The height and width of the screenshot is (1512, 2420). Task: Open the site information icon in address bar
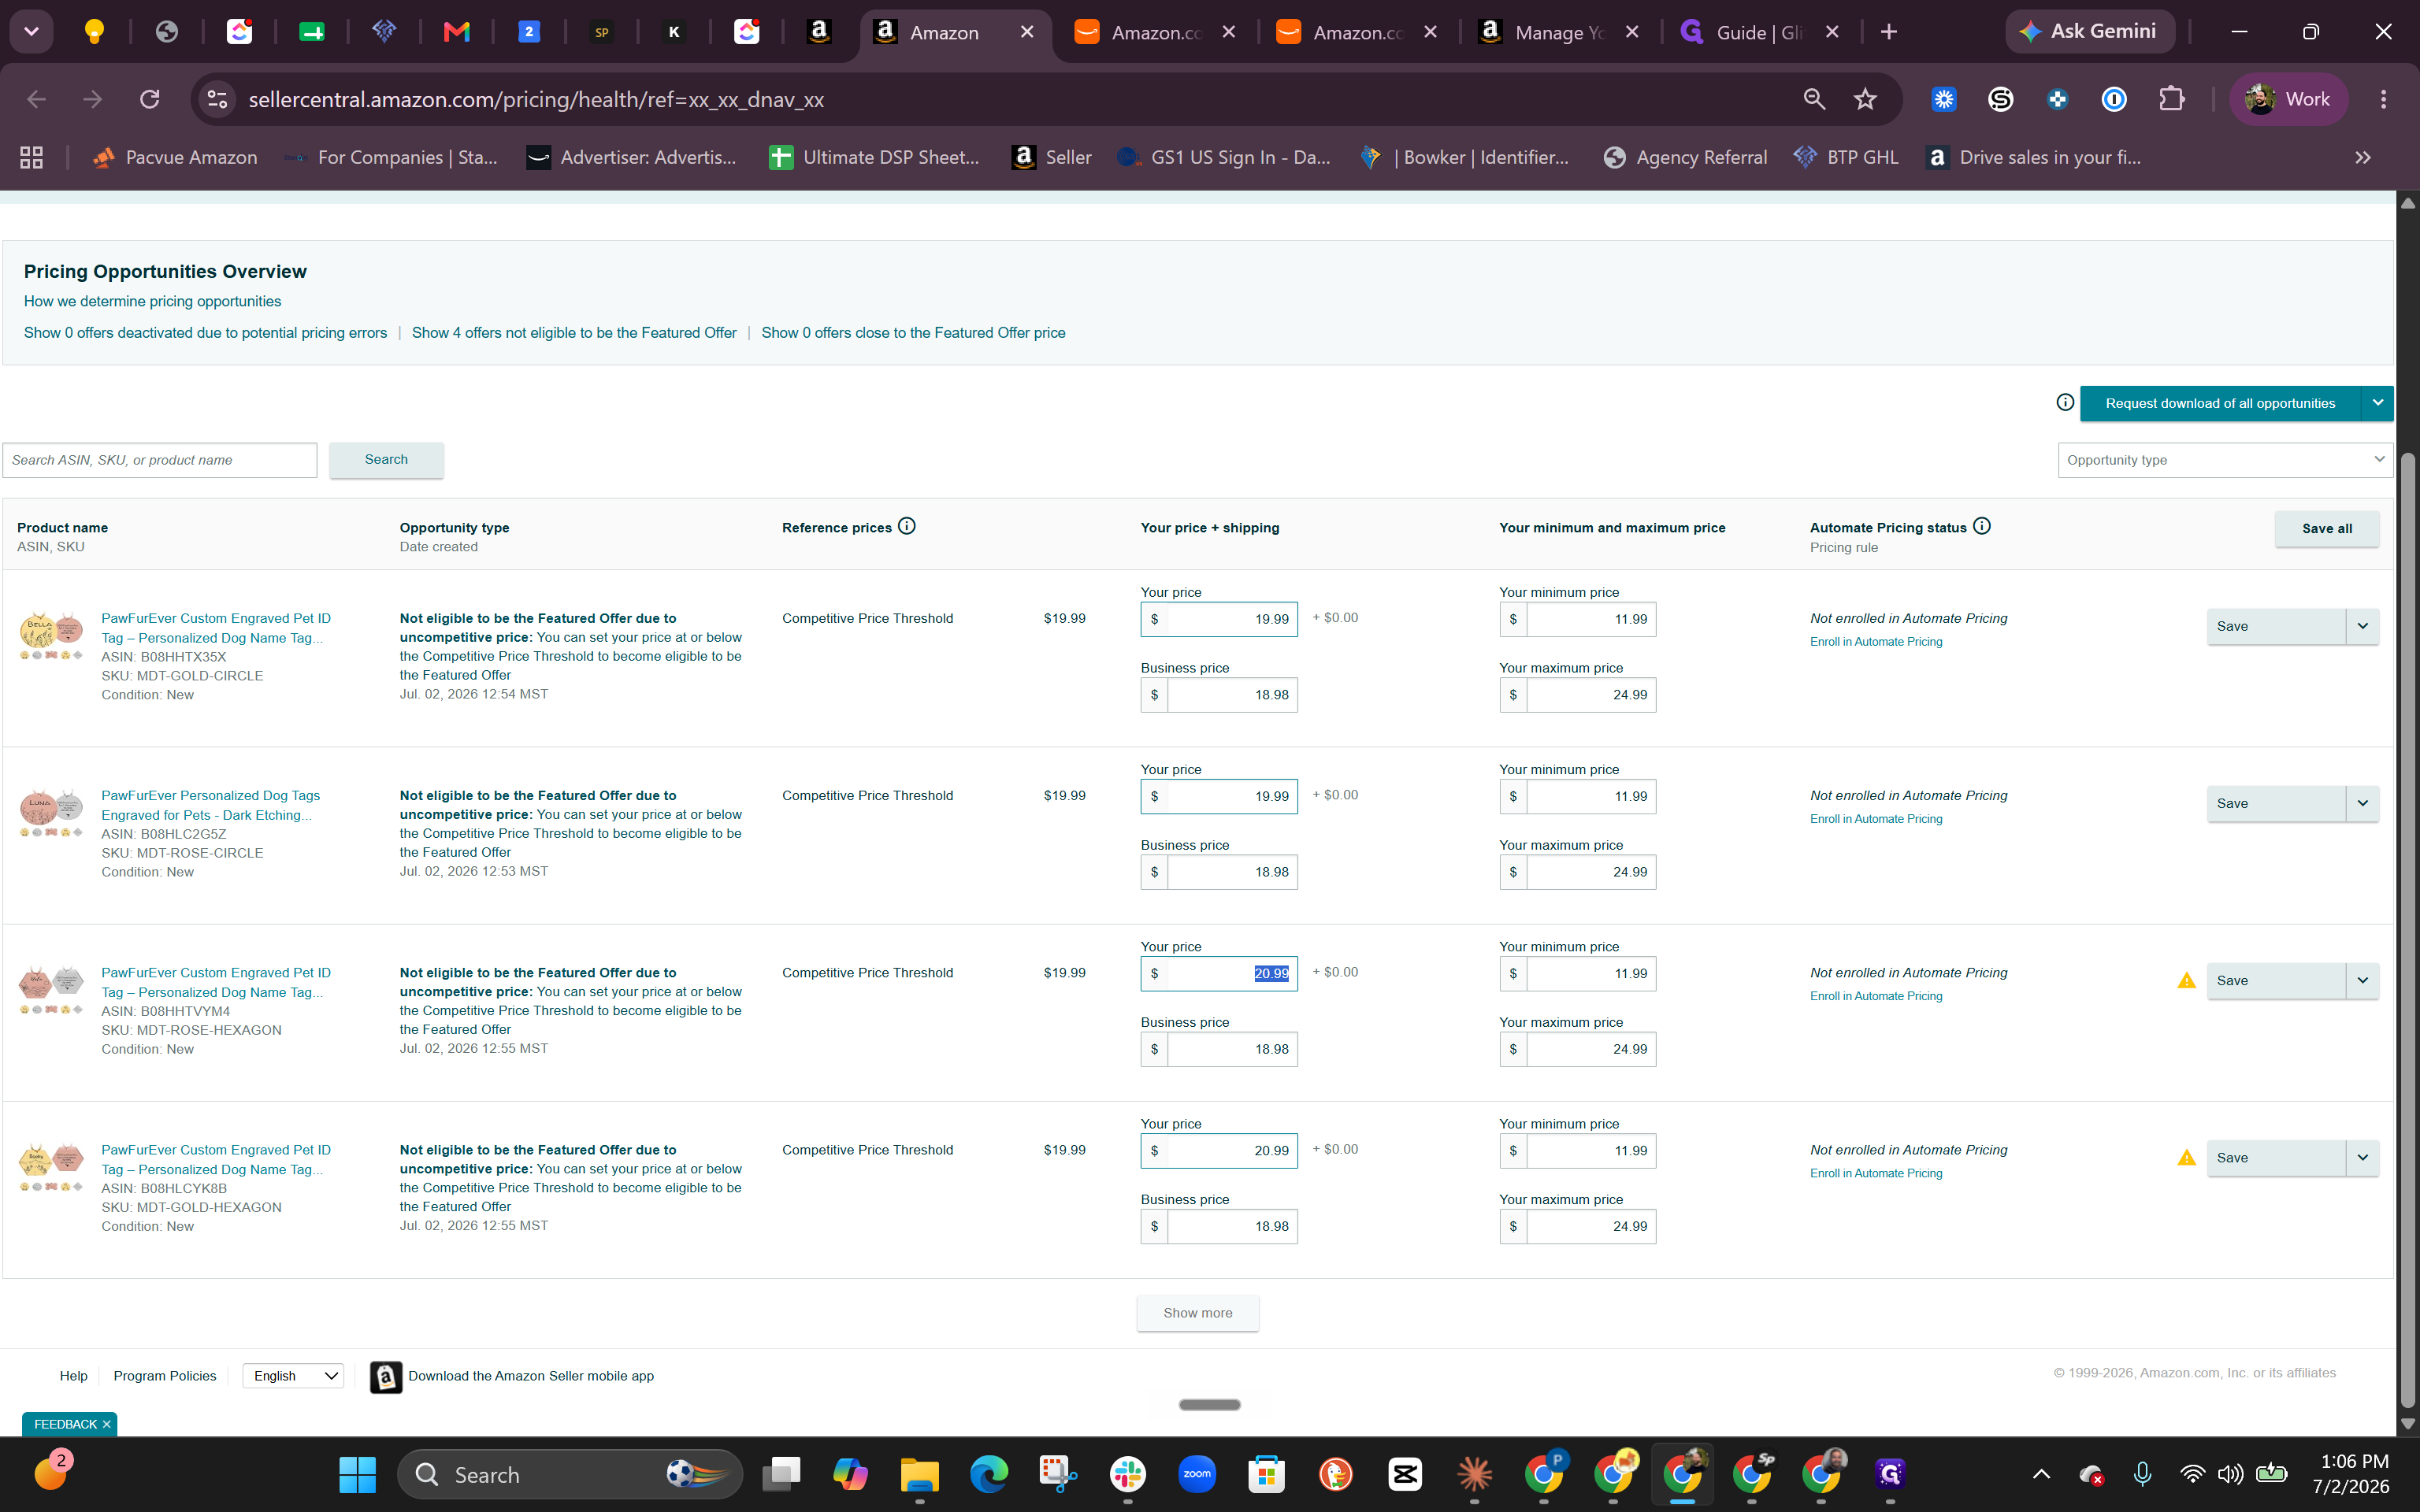[217, 99]
